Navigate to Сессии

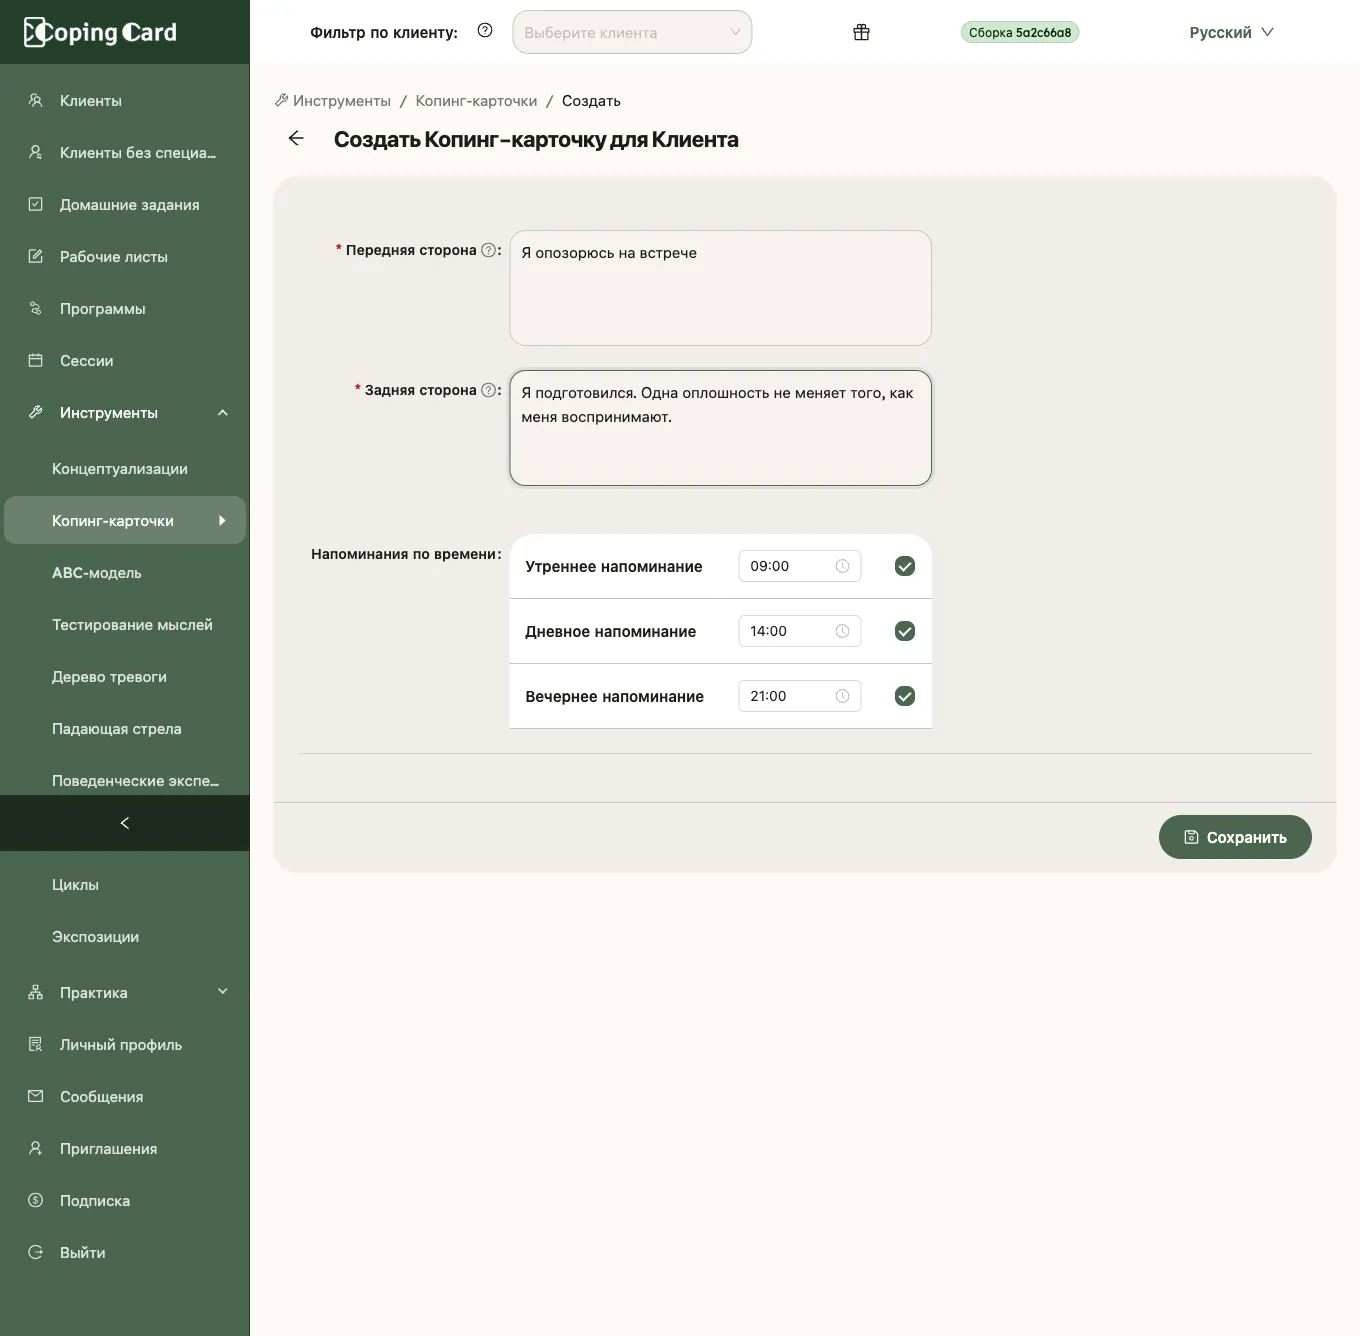click(125, 360)
